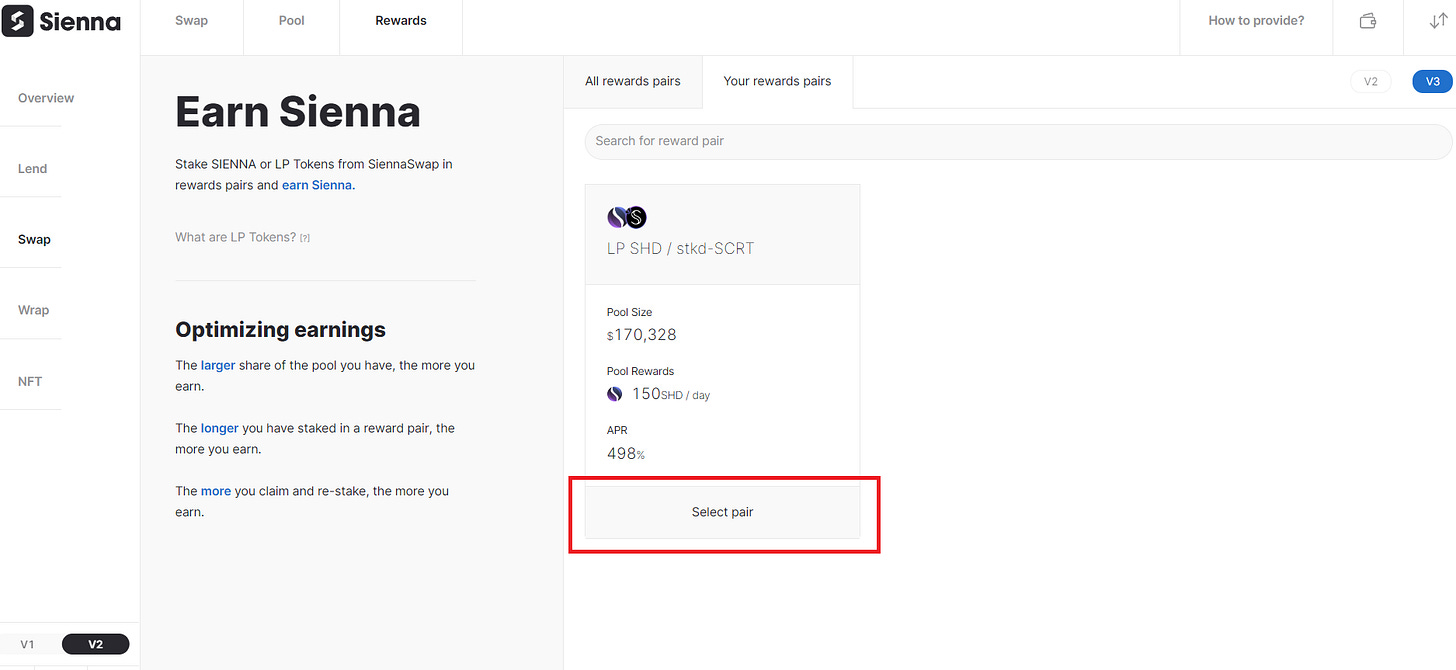Image resolution: width=1456 pixels, height=670 pixels.
Task: Click the Pool Size label
Action: pyautogui.click(x=629, y=313)
